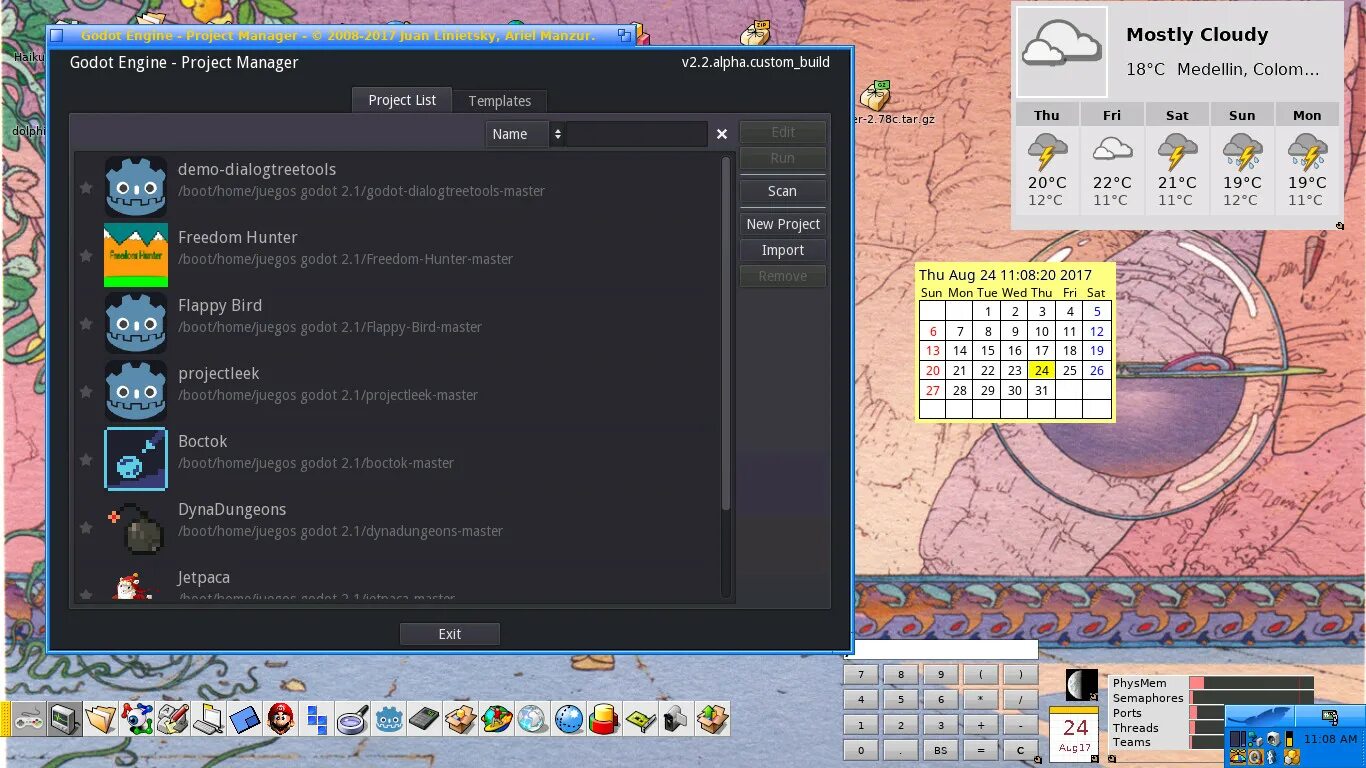This screenshot has width=1366, height=768.
Task: Select day 31 in the calendar widget
Action: 1042,390
